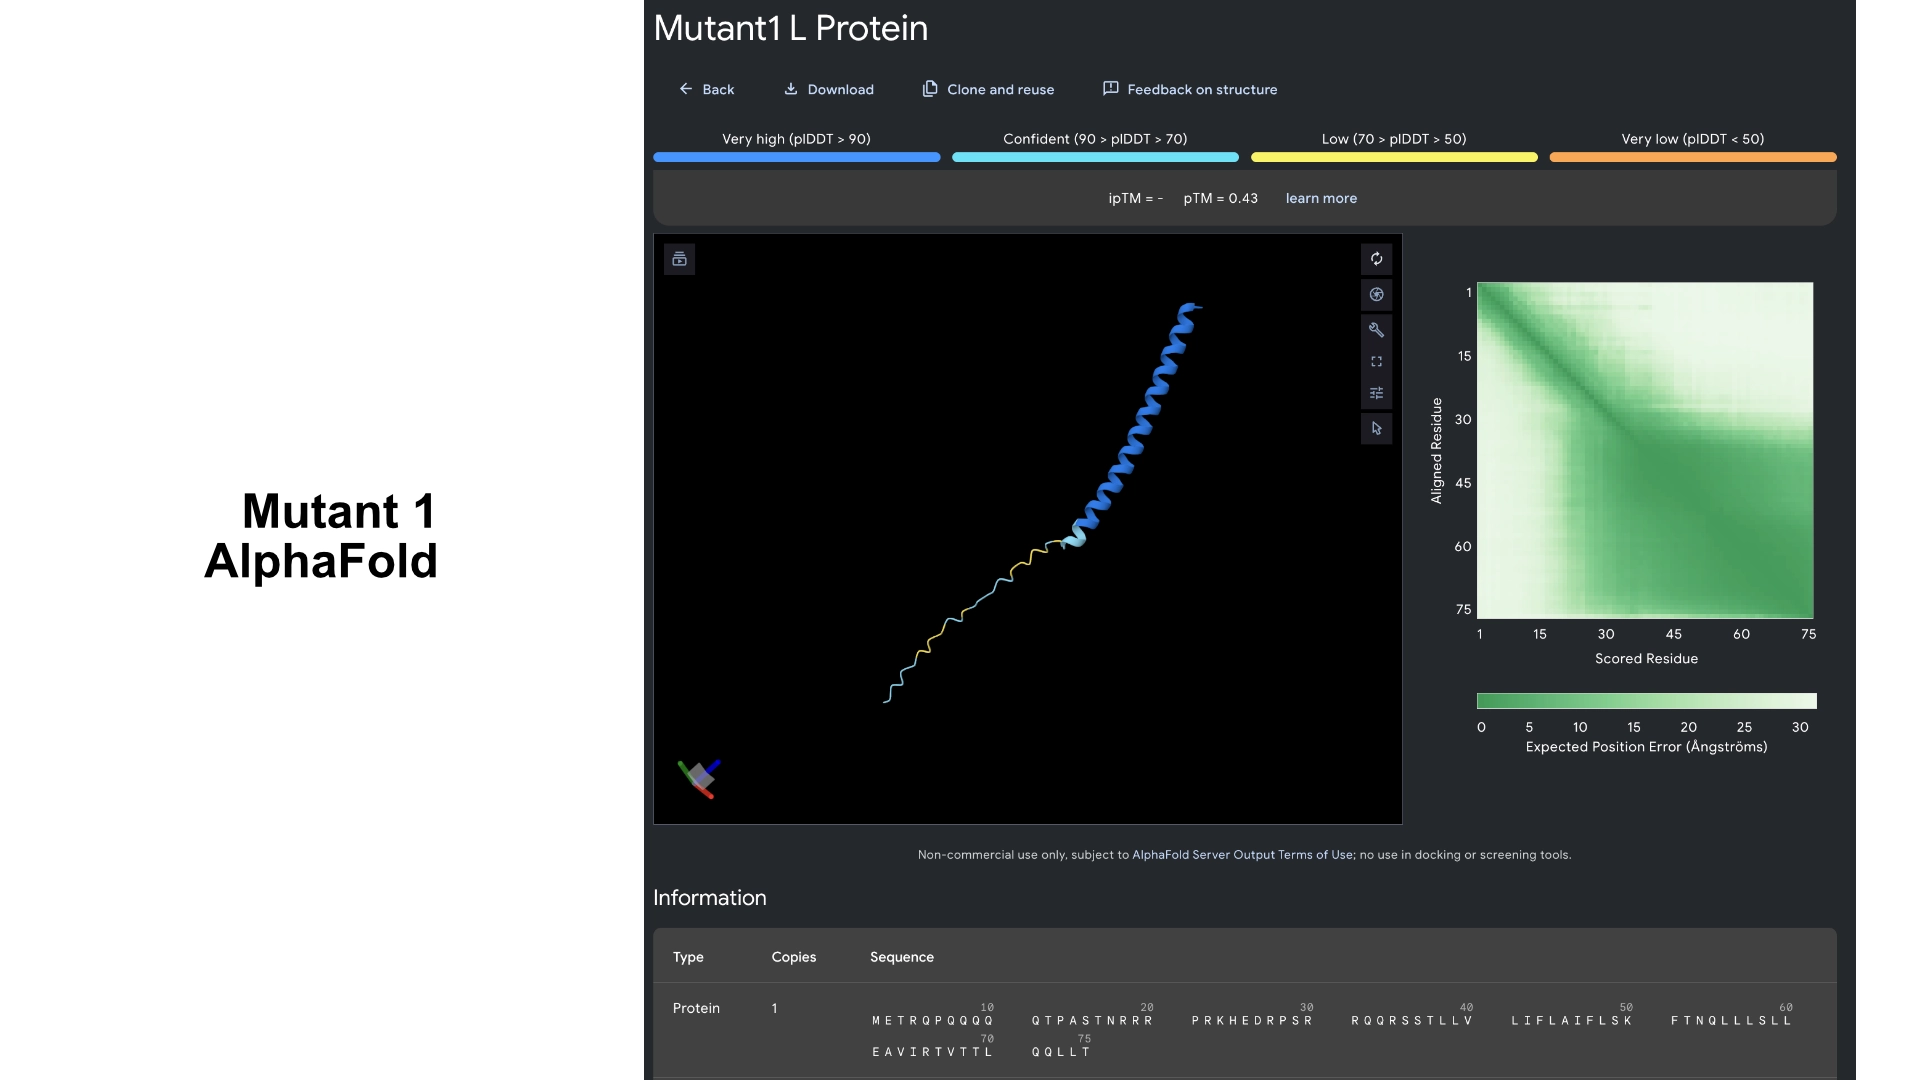Viewport: 1920px width, 1080px height.
Task: Click the sequence block FTNQLLLSLL
Action: point(1732,1020)
